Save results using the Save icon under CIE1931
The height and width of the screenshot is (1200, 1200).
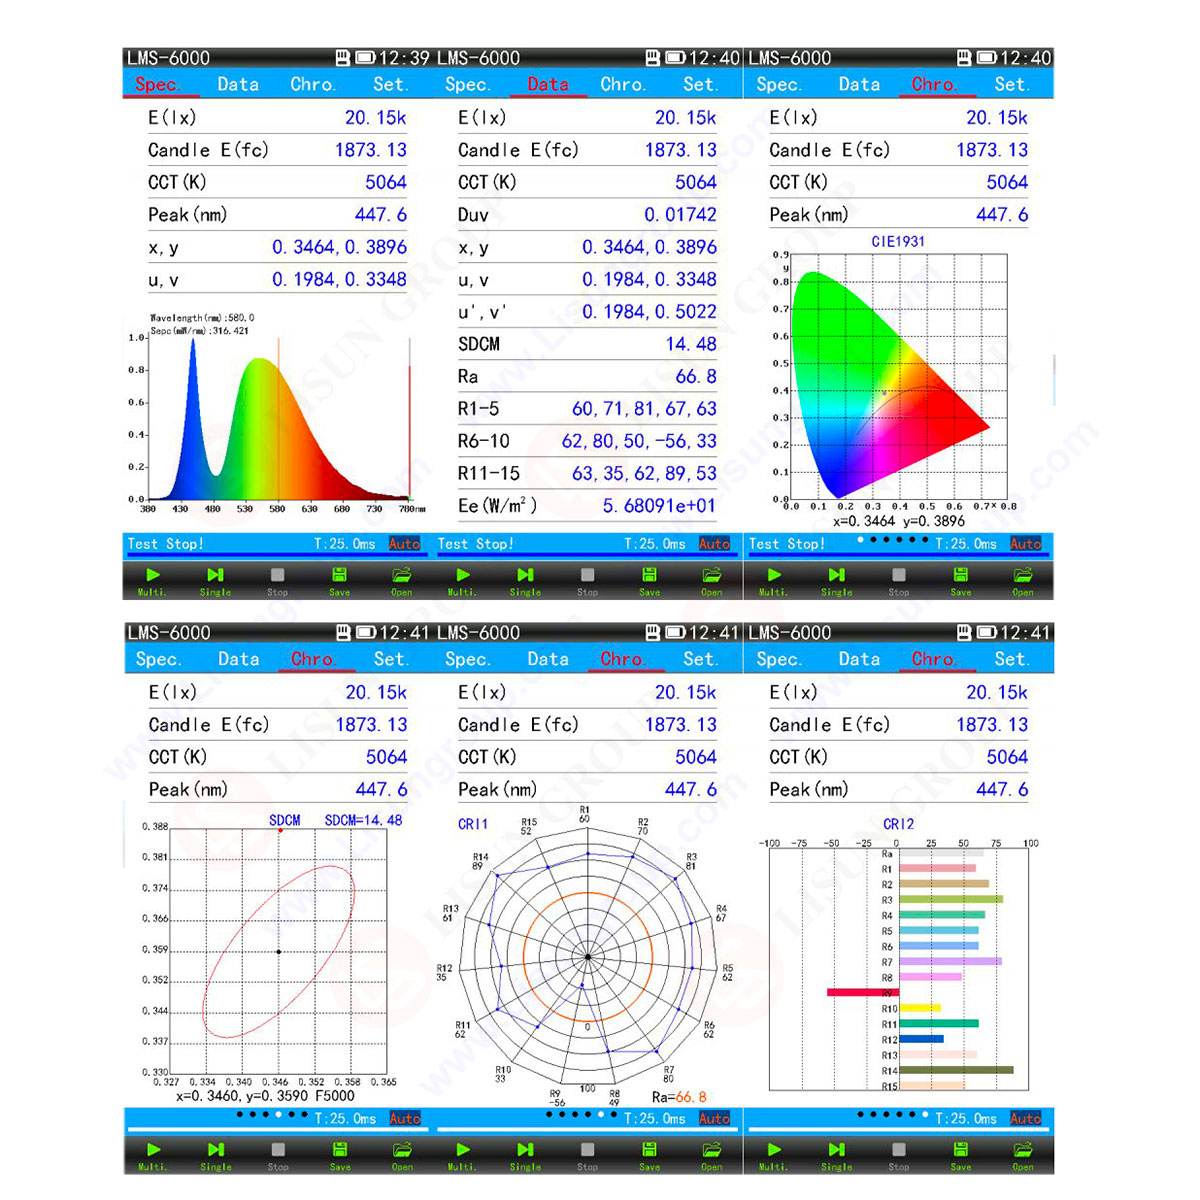coord(960,575)
